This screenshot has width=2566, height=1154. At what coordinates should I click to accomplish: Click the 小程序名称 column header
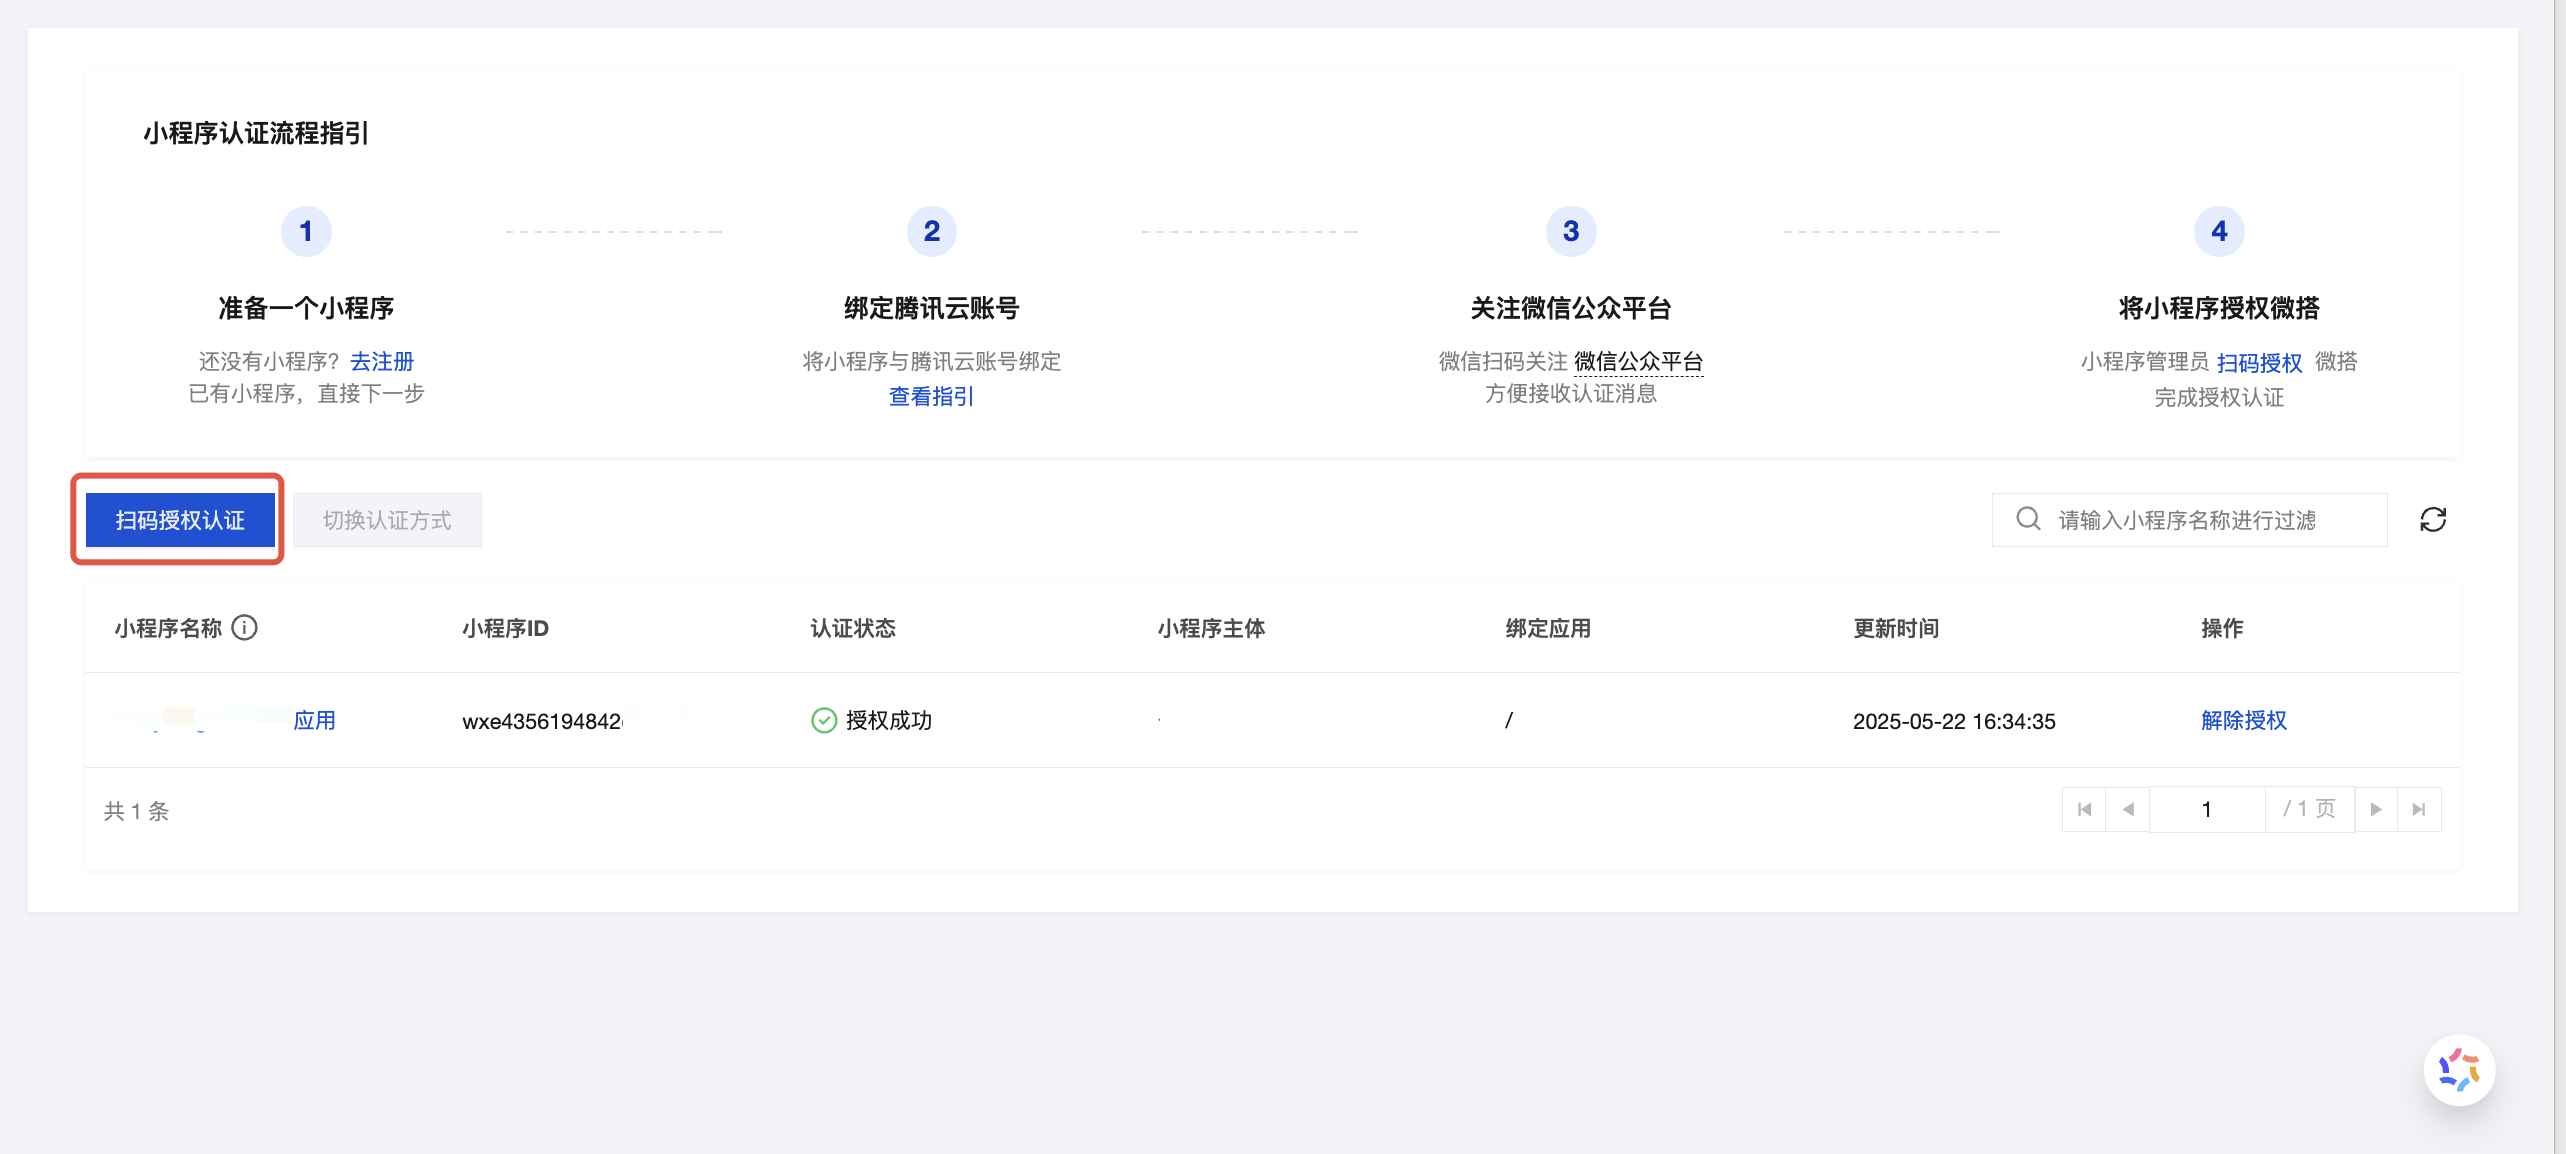tap(168, 628)
